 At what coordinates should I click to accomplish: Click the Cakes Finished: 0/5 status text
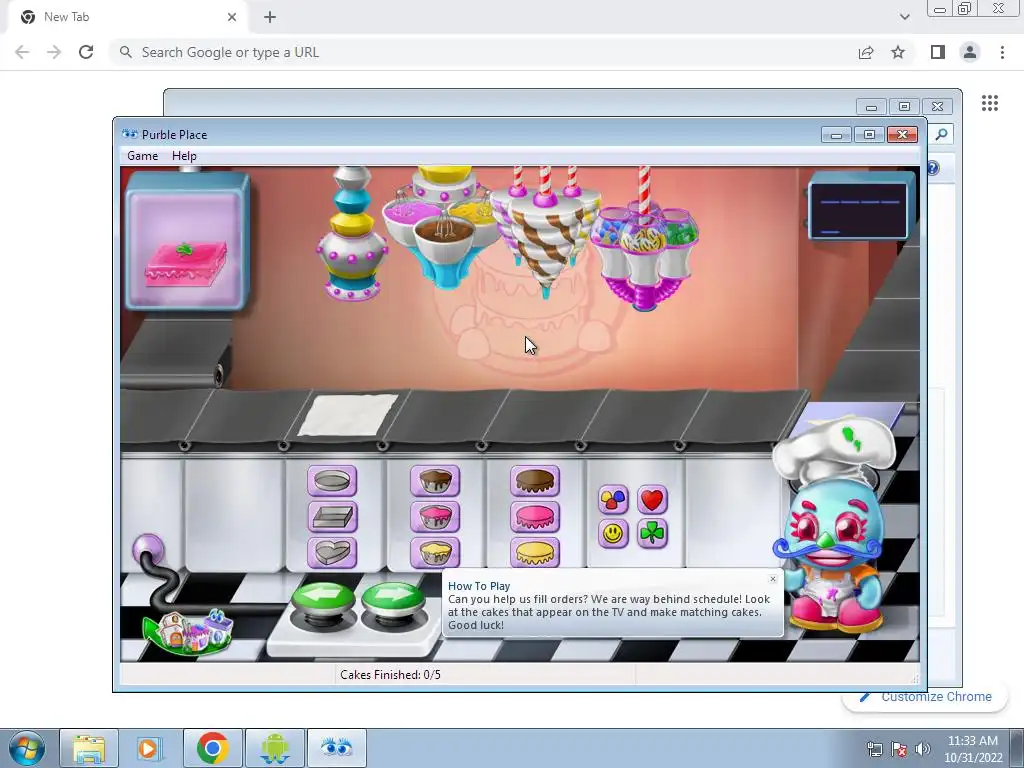click(x=391, y=675)
